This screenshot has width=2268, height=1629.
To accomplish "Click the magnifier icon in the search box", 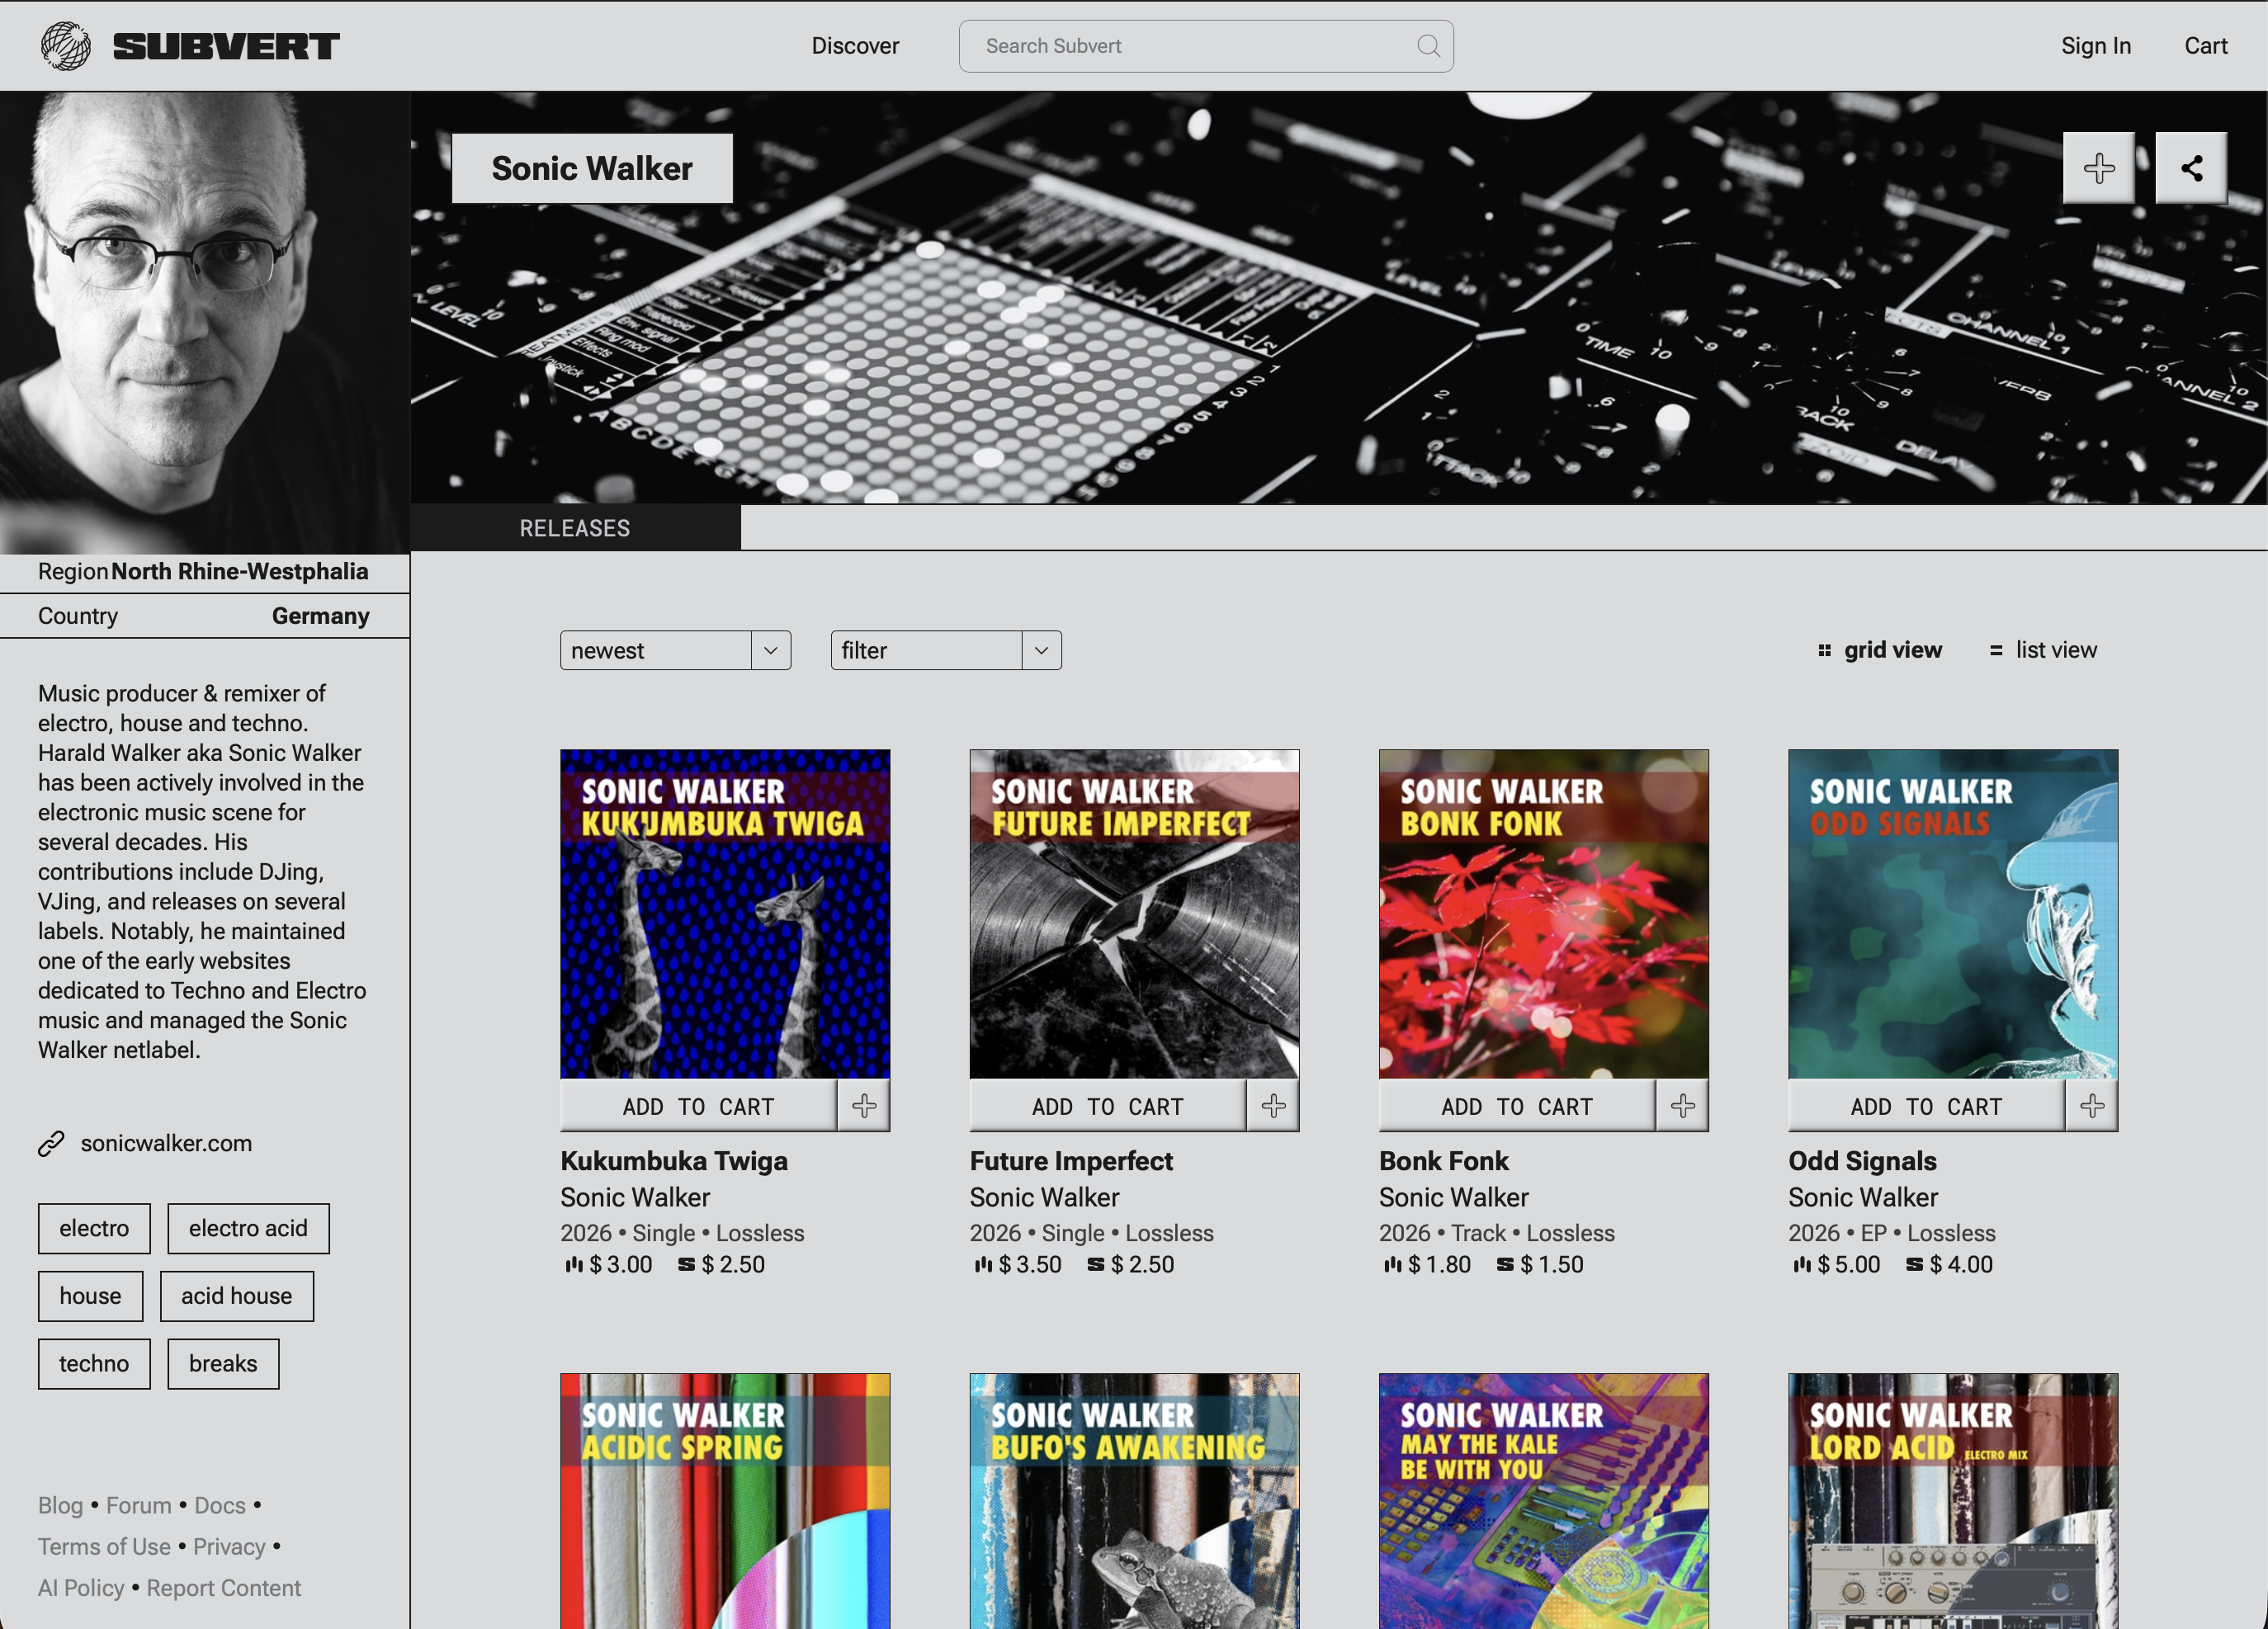I will pos(1428,46).
